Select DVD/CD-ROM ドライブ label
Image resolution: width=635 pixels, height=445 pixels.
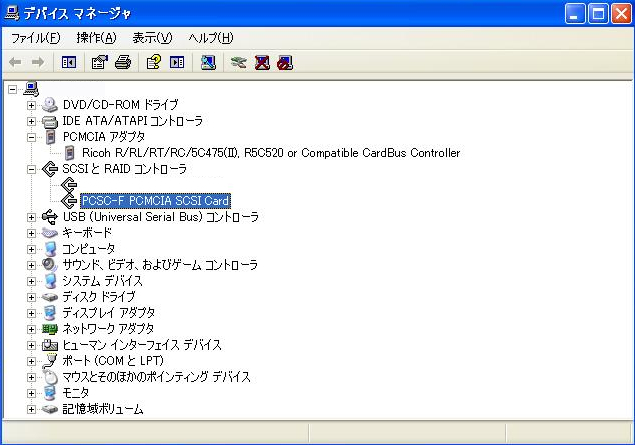tap(120, 105)
